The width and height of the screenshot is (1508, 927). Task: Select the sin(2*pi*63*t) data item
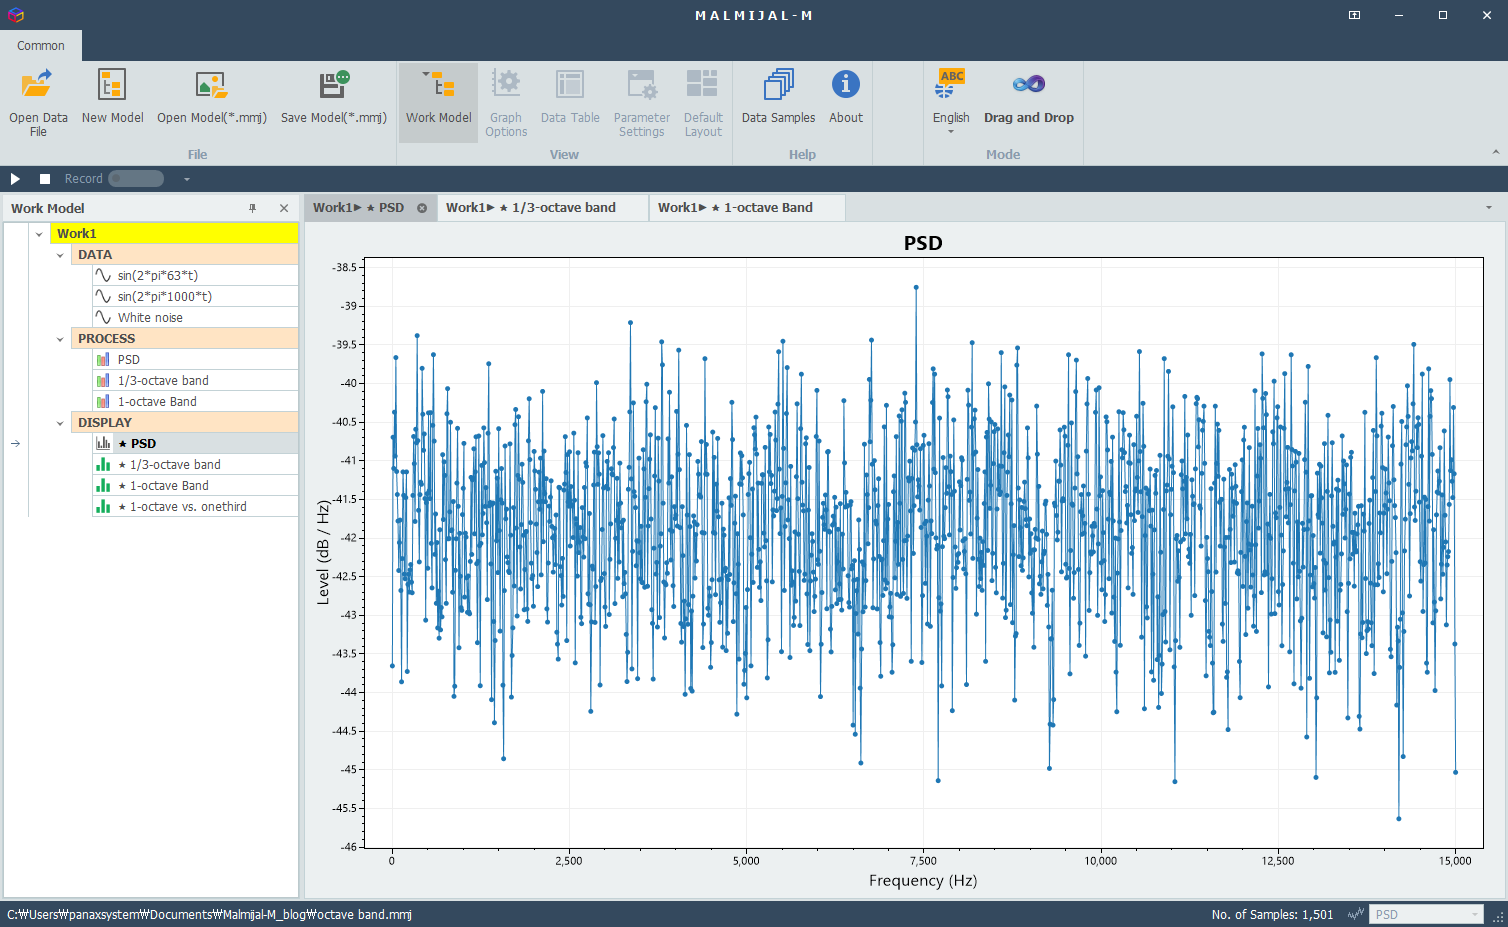pos(195,275)
